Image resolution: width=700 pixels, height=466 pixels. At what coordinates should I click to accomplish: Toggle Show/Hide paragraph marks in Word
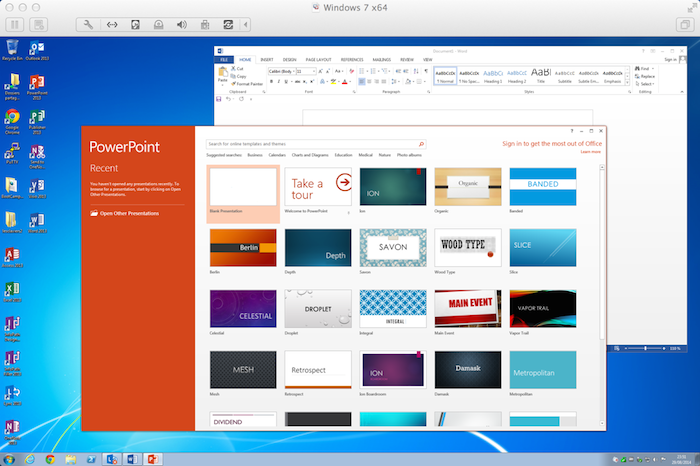tap(426, 71)
